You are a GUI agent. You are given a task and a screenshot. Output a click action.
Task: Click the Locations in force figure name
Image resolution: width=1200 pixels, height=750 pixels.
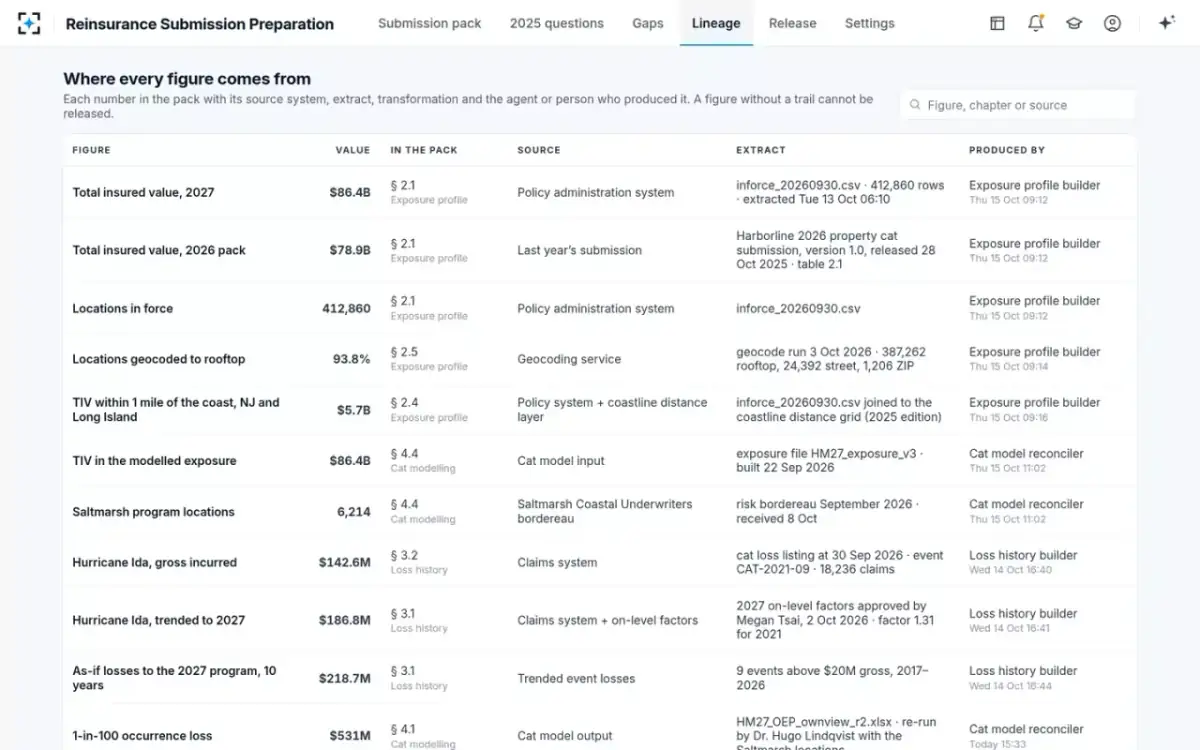click(x=122, y=308)
